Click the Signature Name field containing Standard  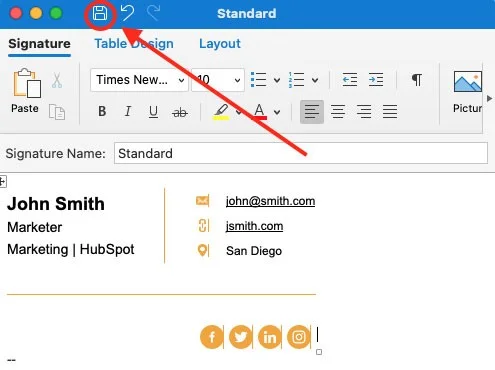(x=301, y=153)
